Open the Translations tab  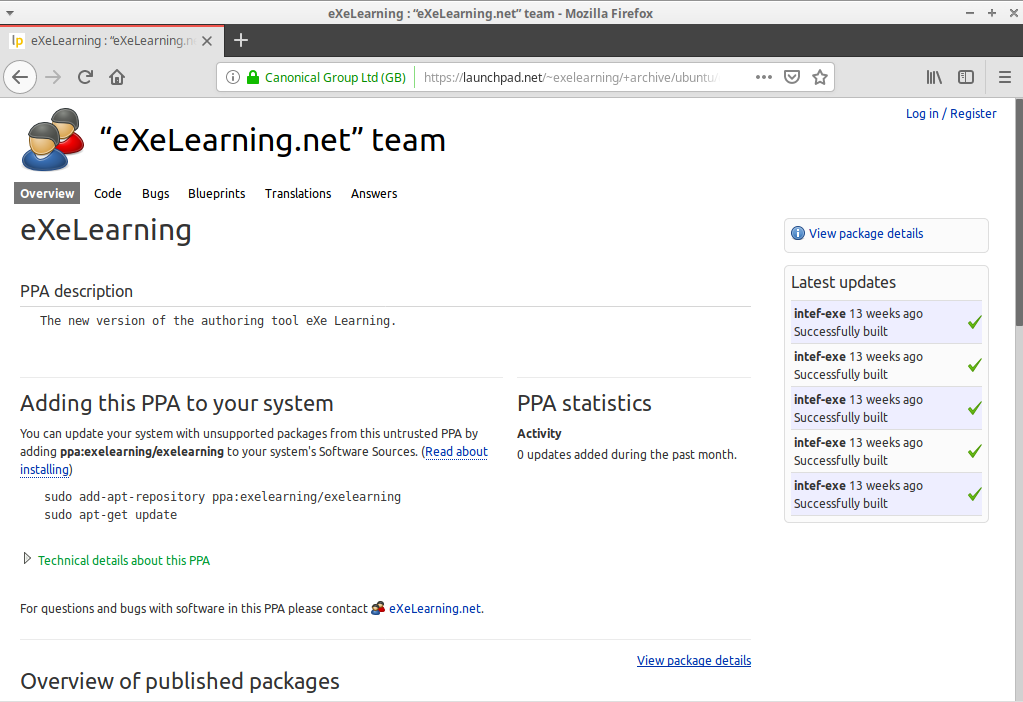298,193
